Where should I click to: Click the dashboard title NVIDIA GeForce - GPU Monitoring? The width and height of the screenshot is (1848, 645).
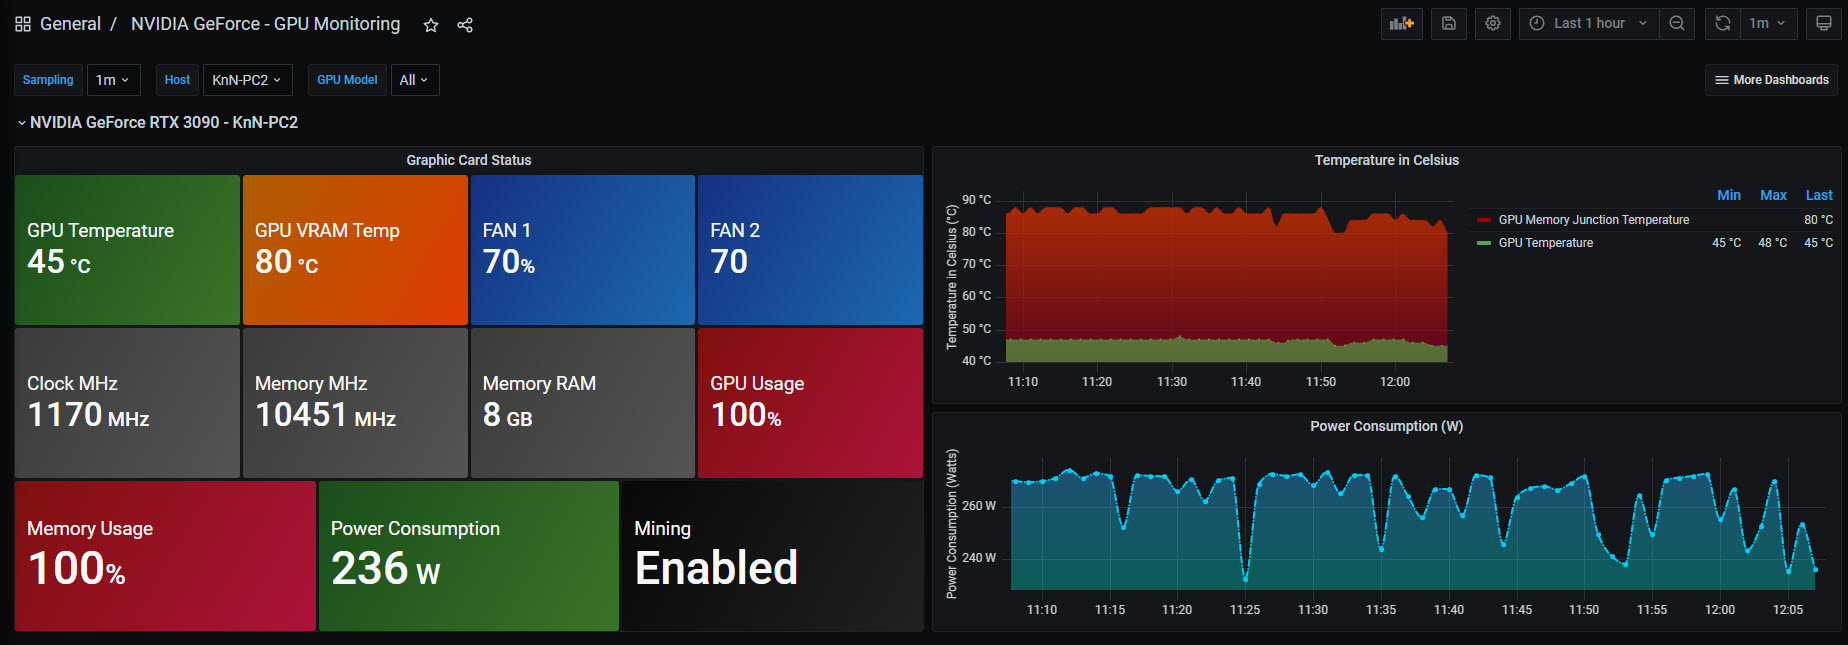[265, 24]
